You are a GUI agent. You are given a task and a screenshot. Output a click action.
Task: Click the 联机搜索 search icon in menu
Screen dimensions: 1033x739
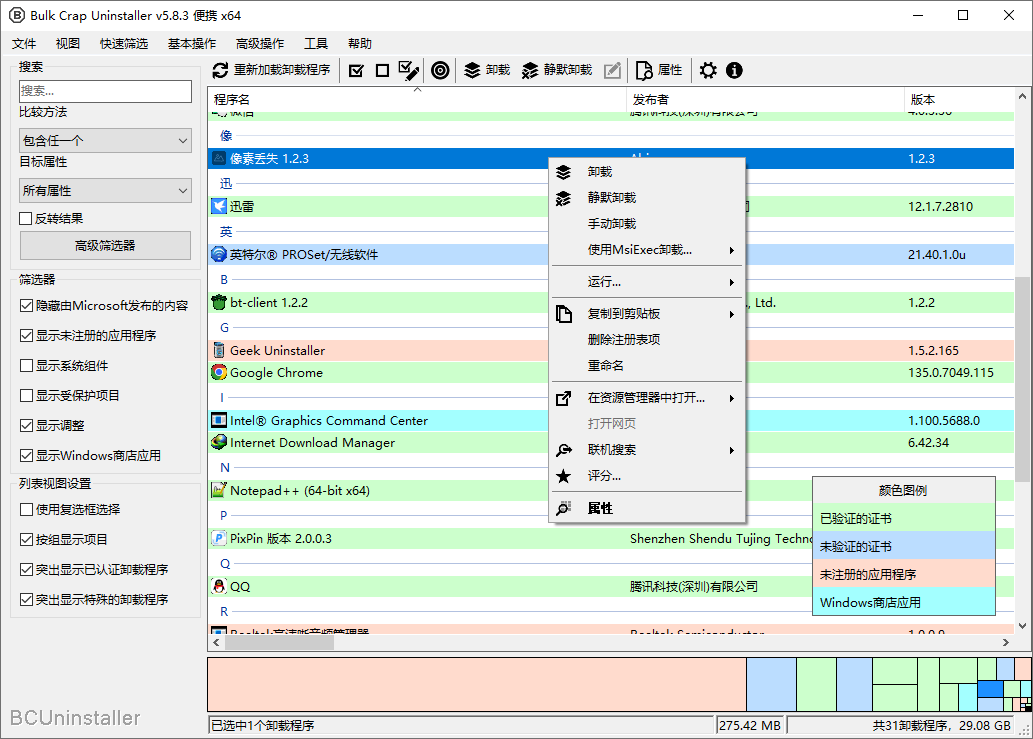click(x=564, y=450)
